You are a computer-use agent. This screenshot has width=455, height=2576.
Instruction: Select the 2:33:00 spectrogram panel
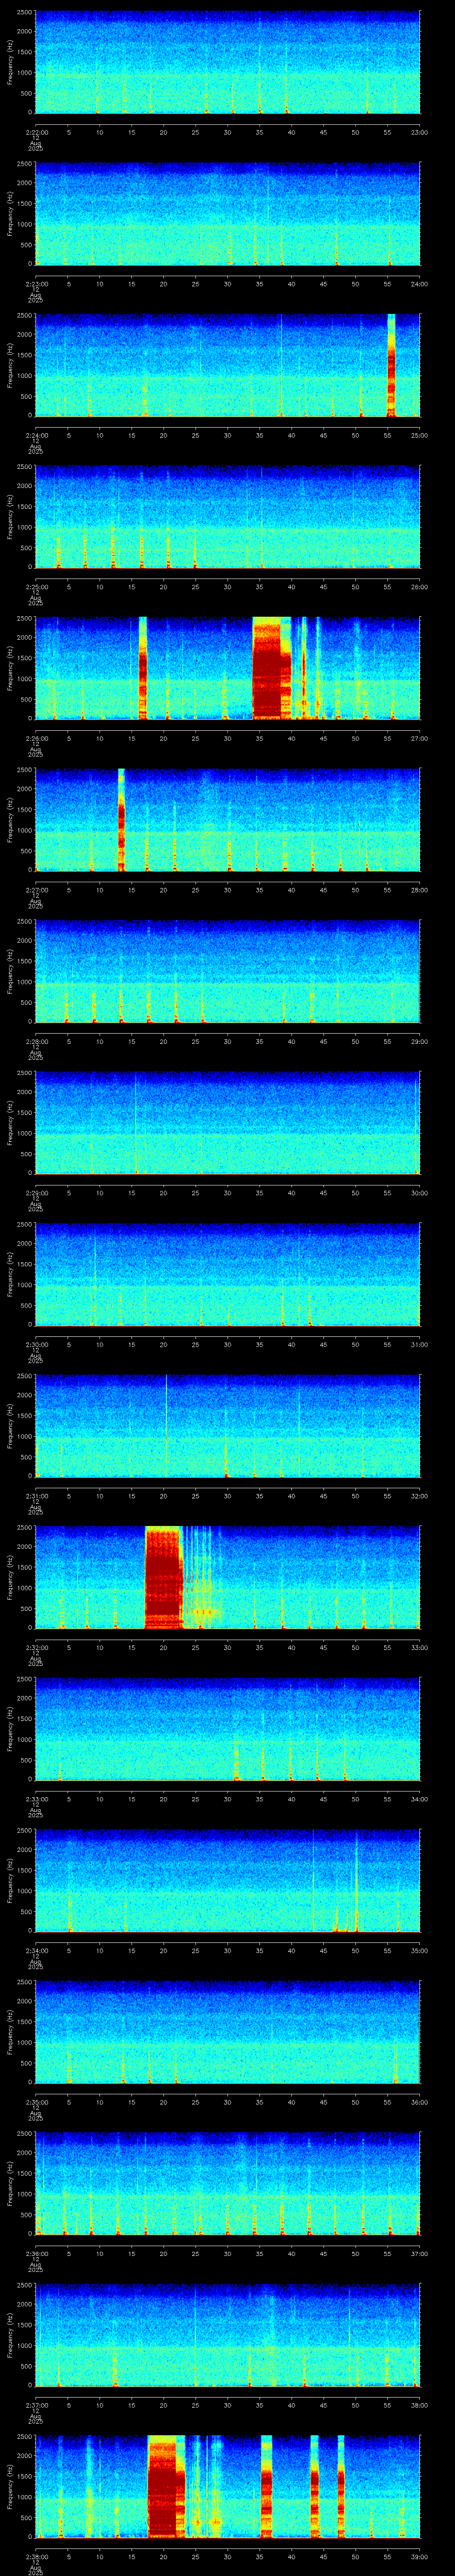[227, 1729]
